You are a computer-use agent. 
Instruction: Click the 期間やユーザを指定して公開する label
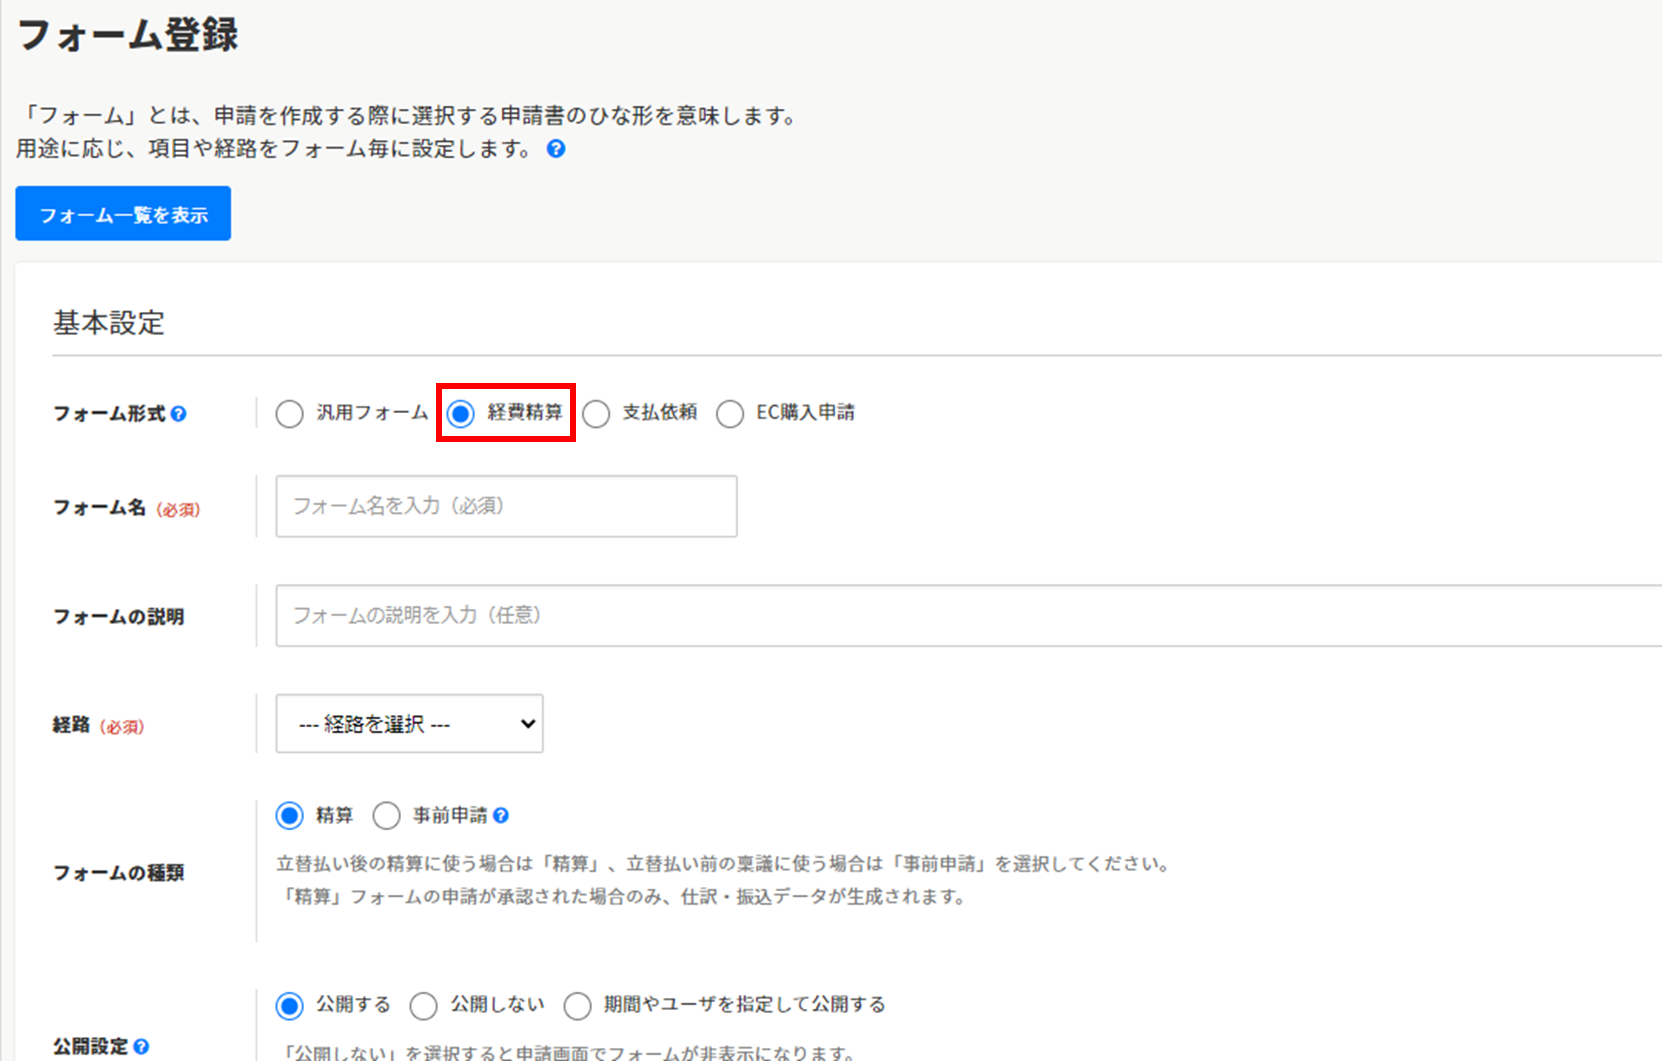coord(744,1004)
